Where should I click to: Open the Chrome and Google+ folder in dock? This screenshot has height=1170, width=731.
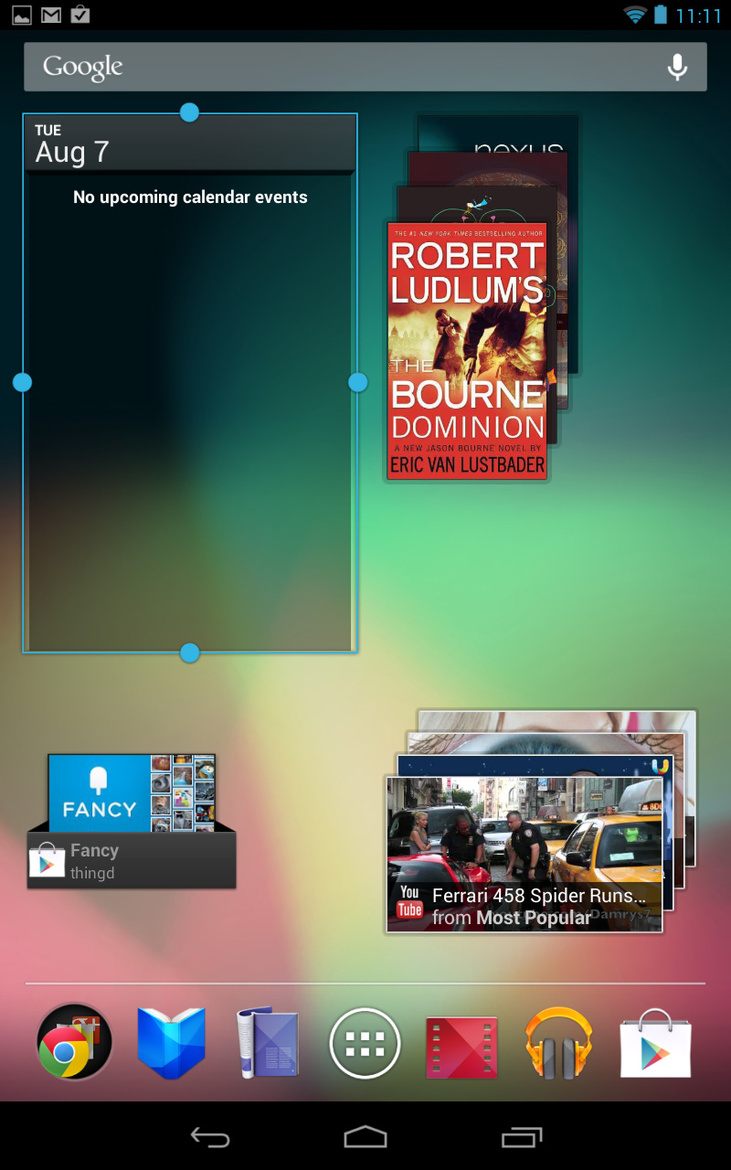(74, 1042)
